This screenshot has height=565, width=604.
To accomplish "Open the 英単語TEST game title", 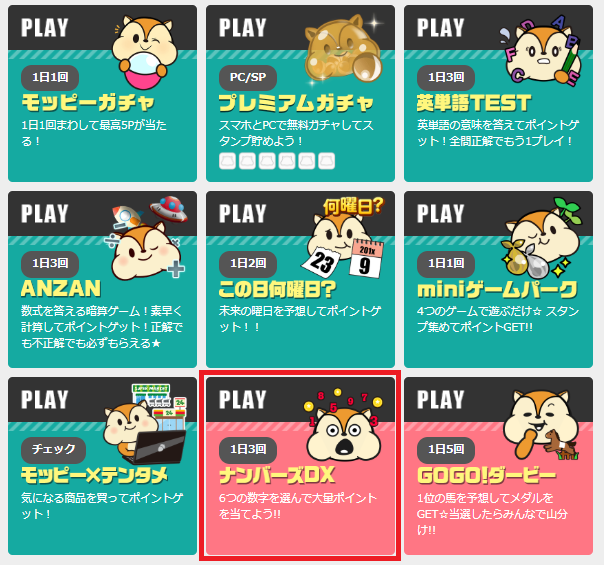I will click(474, 103).
